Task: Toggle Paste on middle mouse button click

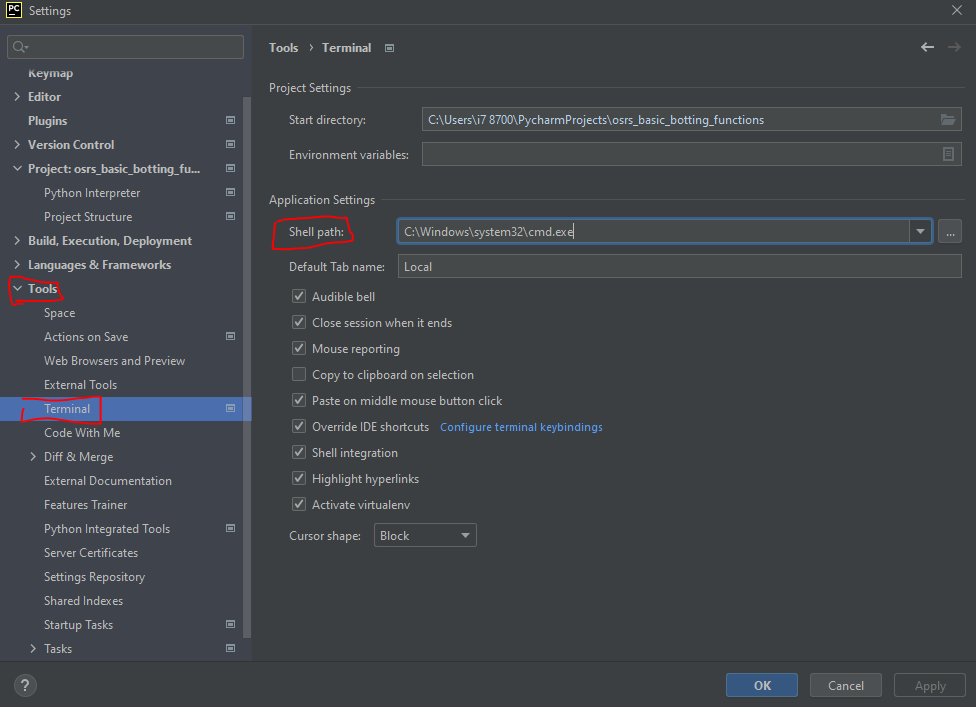Action: 299,401
